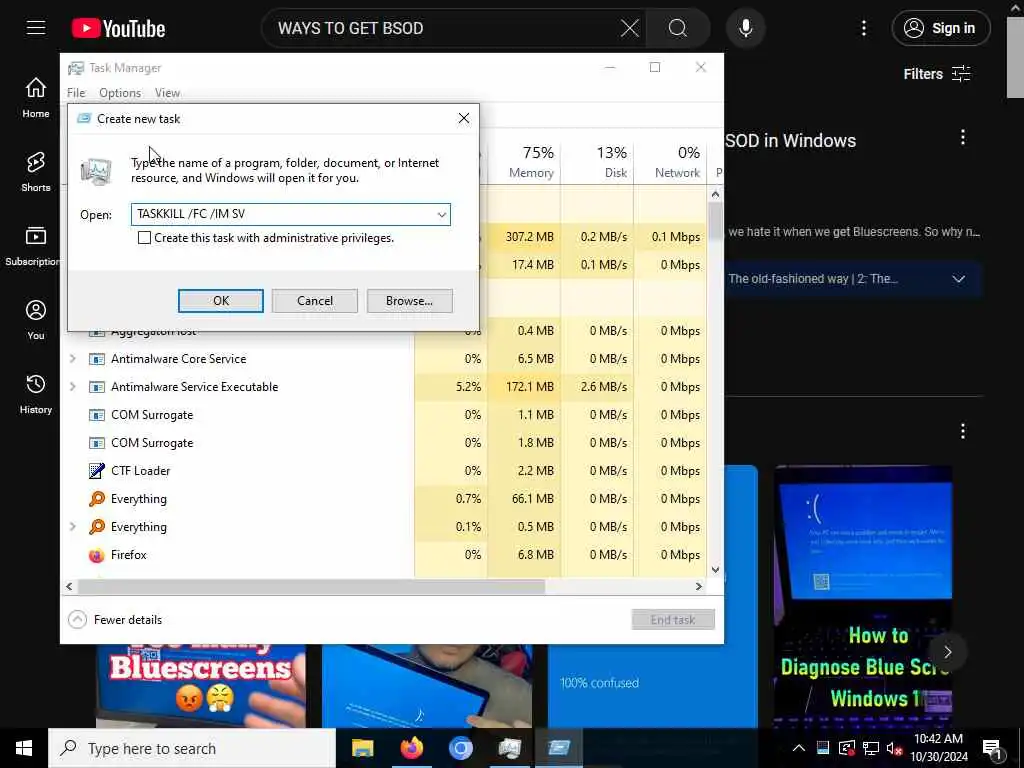Open History in the YouTube sidebar
The image size is (1024, 768).
point(35,394)
